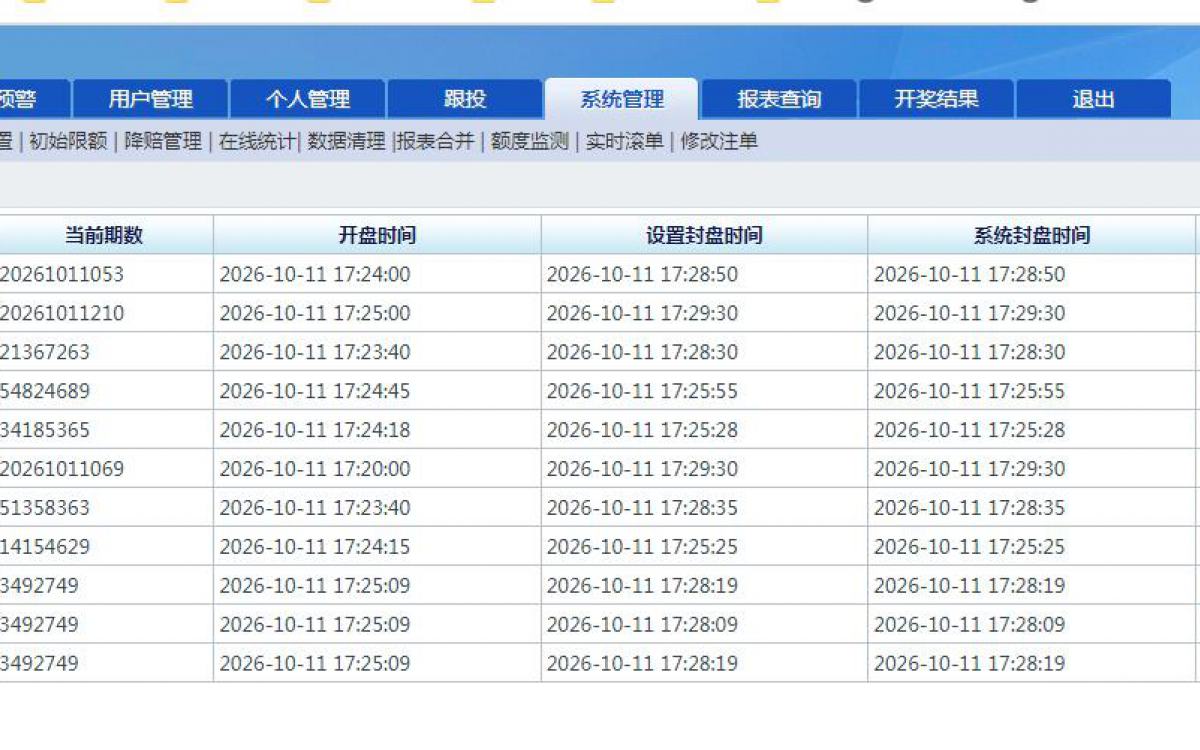
Task: Select opening time 2026-10-11 17:24:00
Action: [x=315, y=274]
